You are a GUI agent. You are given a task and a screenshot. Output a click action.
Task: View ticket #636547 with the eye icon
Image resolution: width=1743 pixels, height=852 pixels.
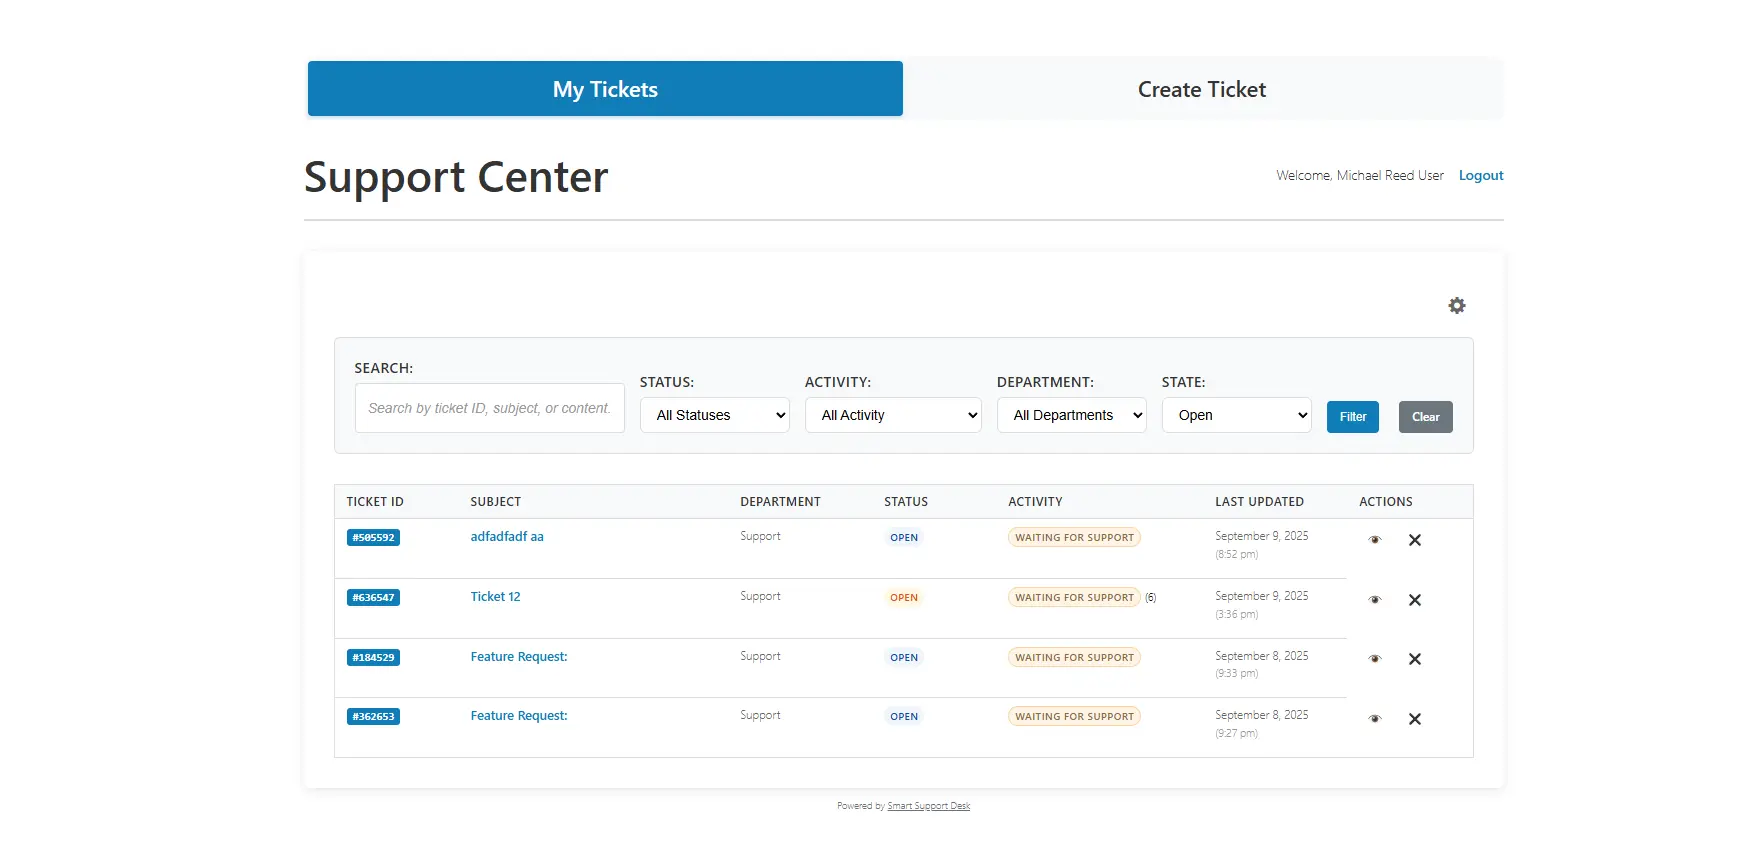pyautogui.click(x=1375, y=600)
